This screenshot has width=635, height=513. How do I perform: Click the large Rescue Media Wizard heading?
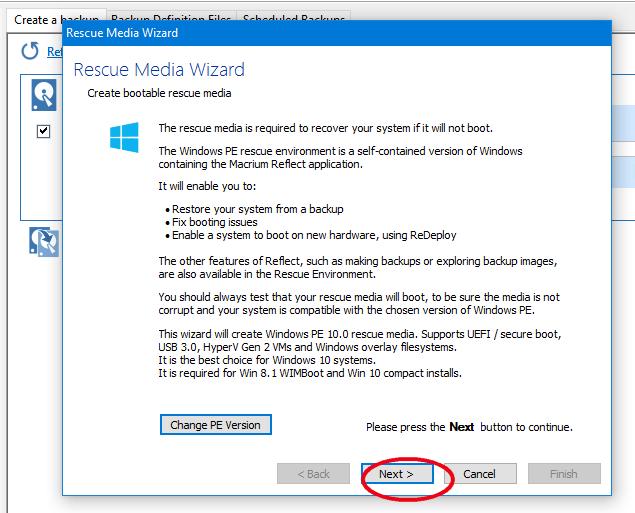point(159,70)
